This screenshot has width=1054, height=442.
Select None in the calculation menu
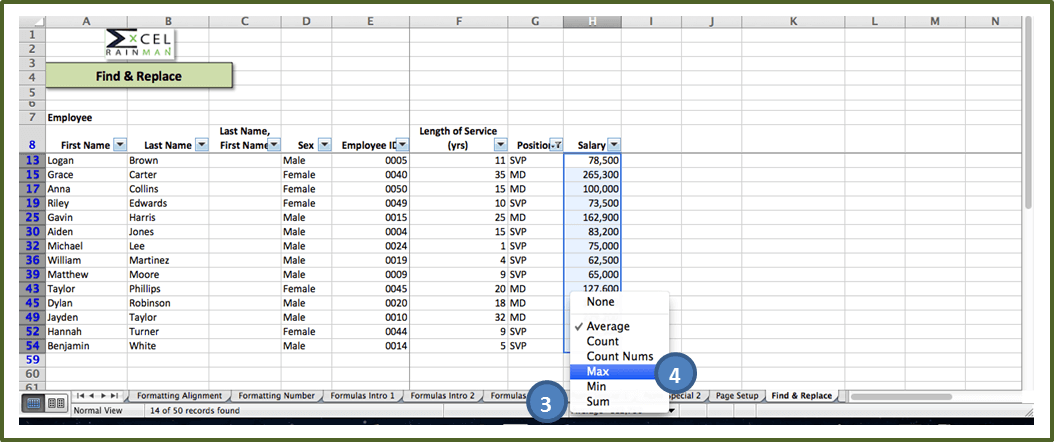[x=601, y=301]
